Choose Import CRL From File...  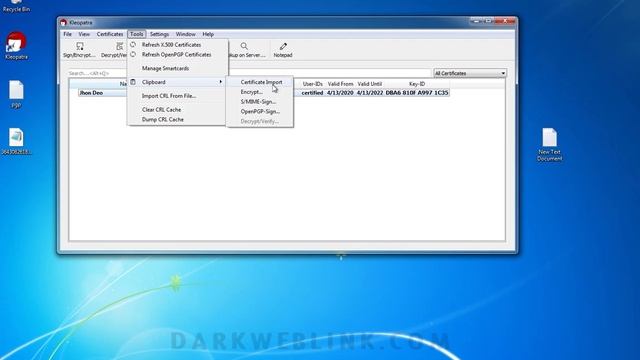(x=177, y=96)
